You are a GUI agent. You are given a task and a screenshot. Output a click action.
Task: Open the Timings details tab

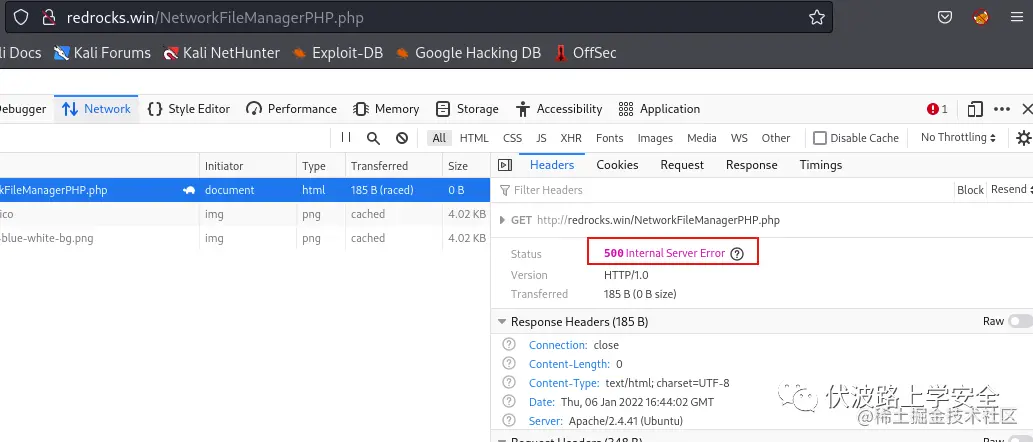[821, 165]
